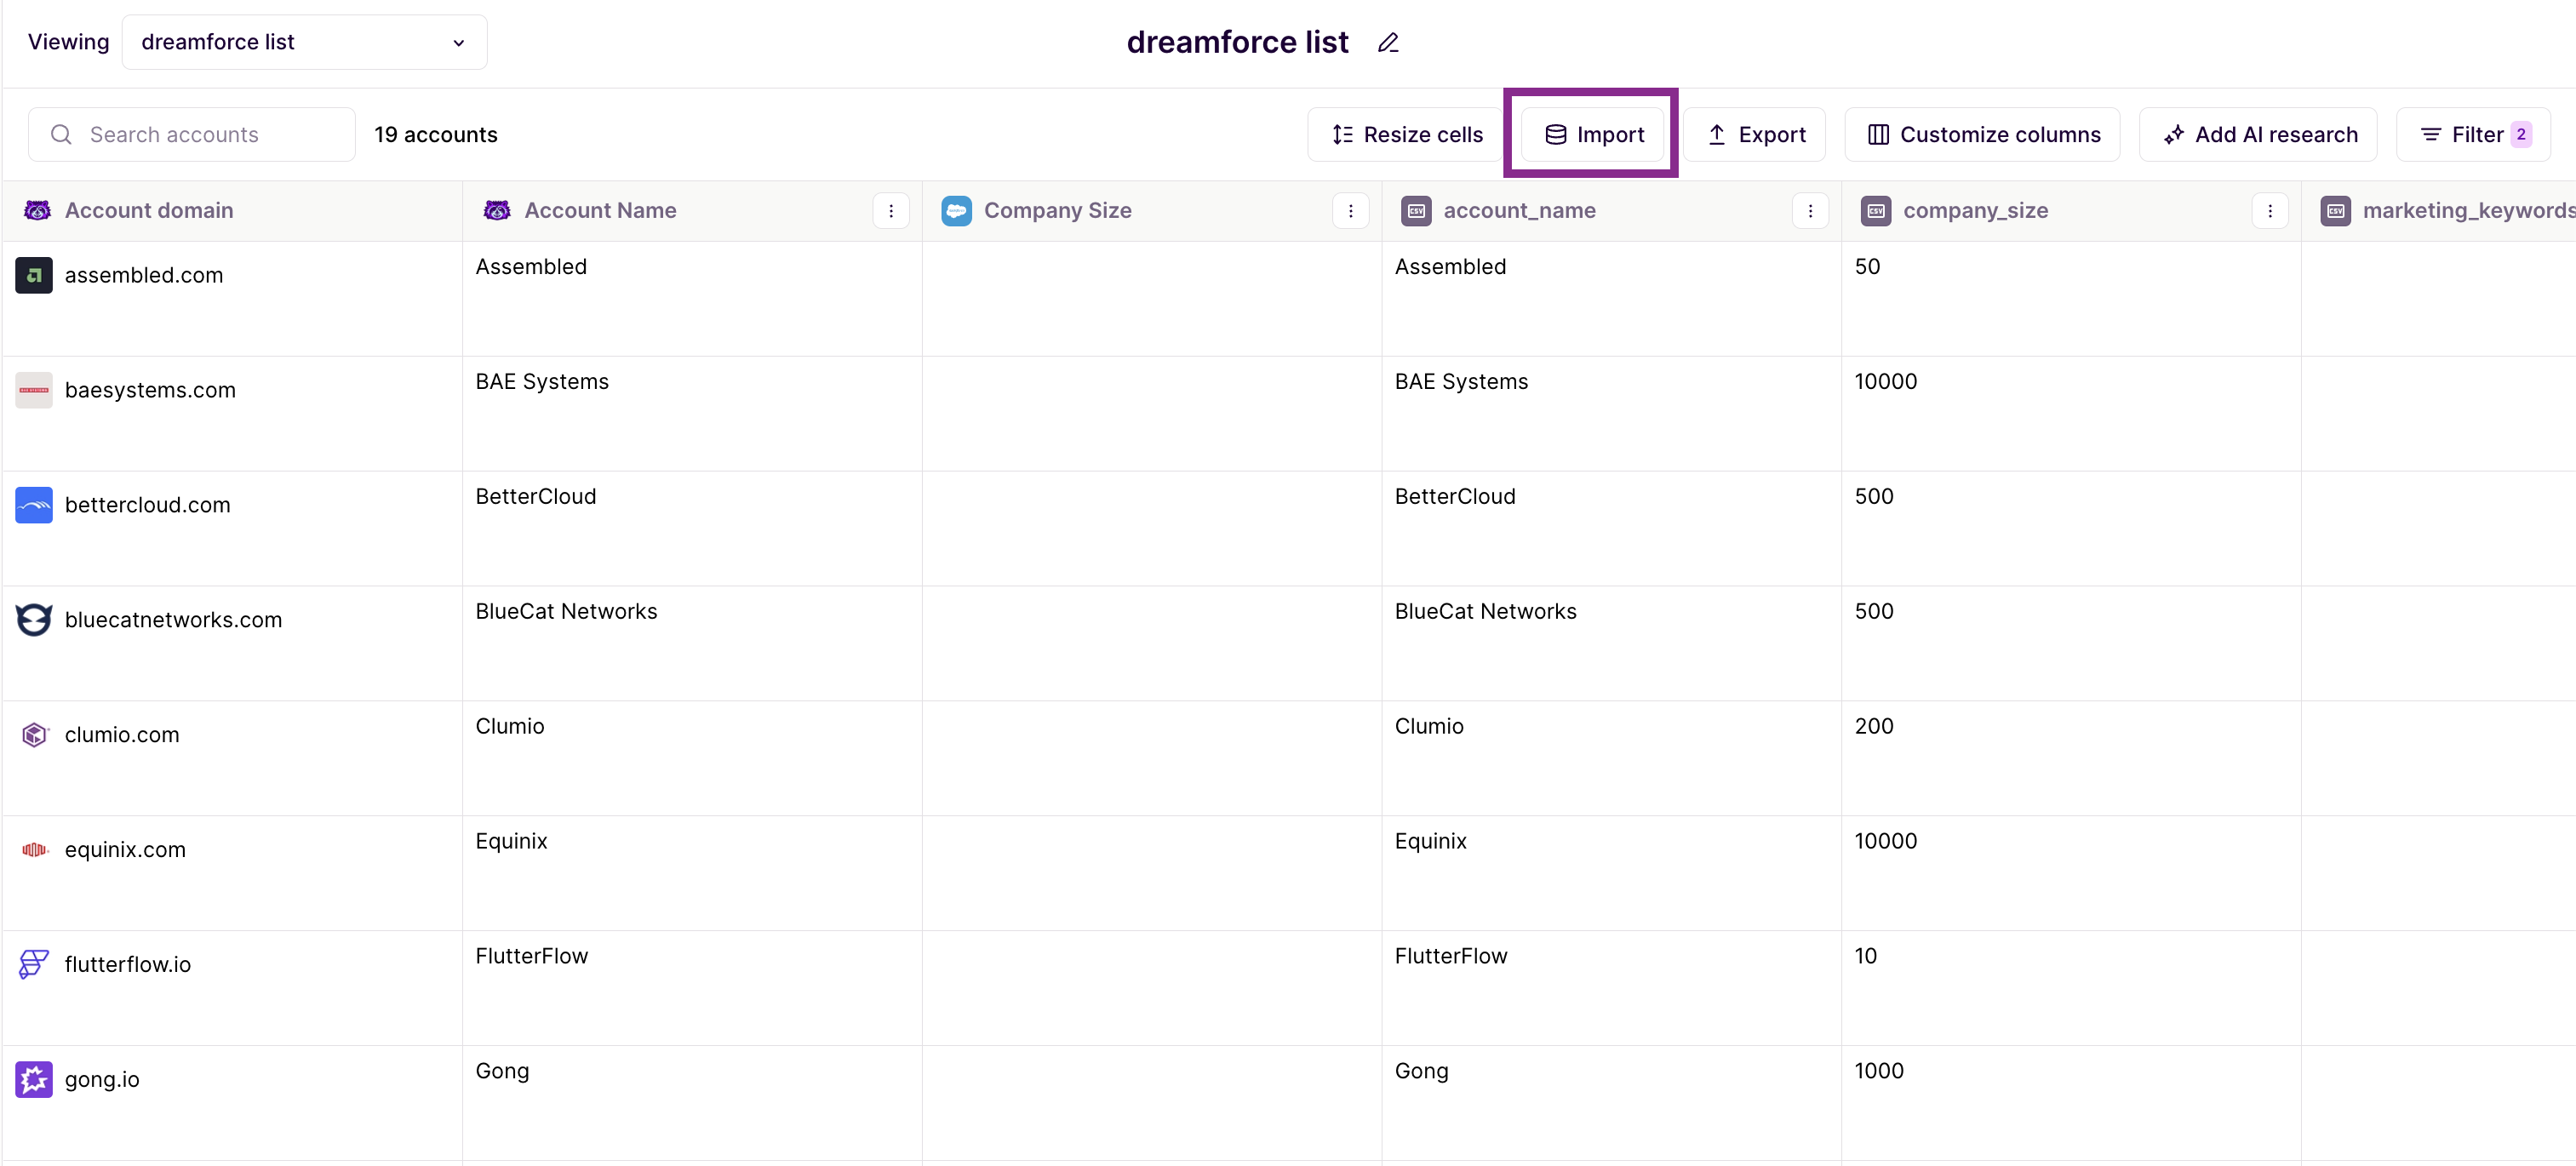Open account_name column three-dot menu
The image size is (2576, 1166).
(x=1809, y=210)
